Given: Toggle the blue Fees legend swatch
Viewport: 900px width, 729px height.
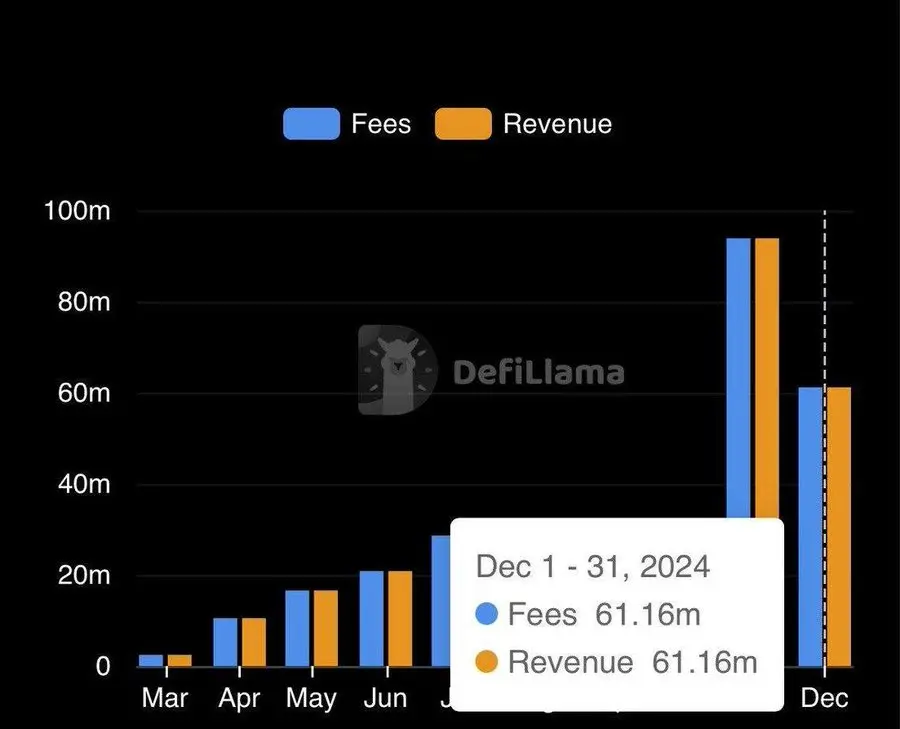Looking at the screenshot, I should 312,124.
